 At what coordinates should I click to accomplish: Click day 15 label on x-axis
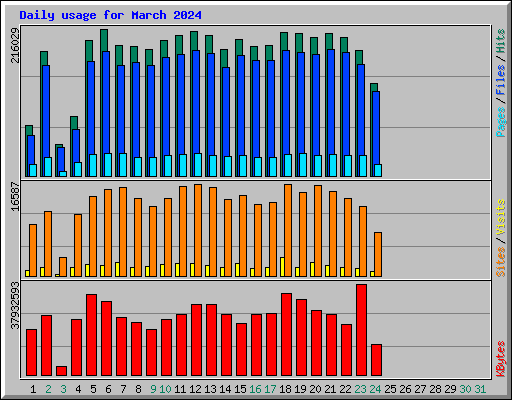point(240,389)
